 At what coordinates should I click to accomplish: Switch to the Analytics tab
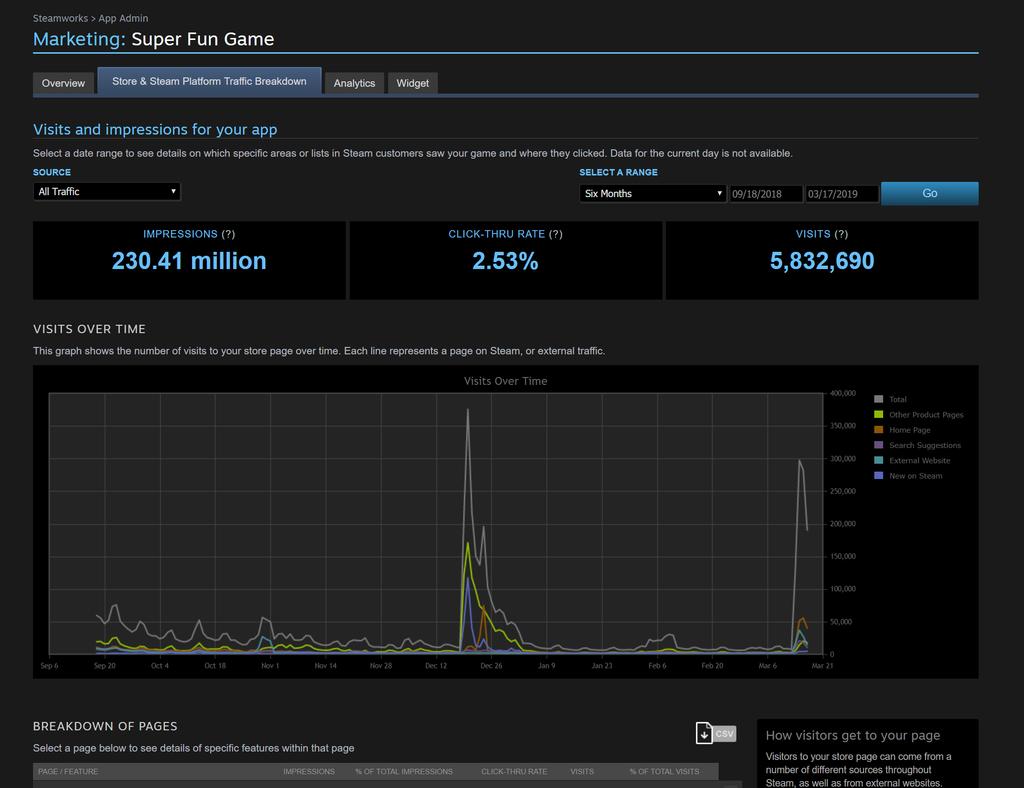coord(355,83)
